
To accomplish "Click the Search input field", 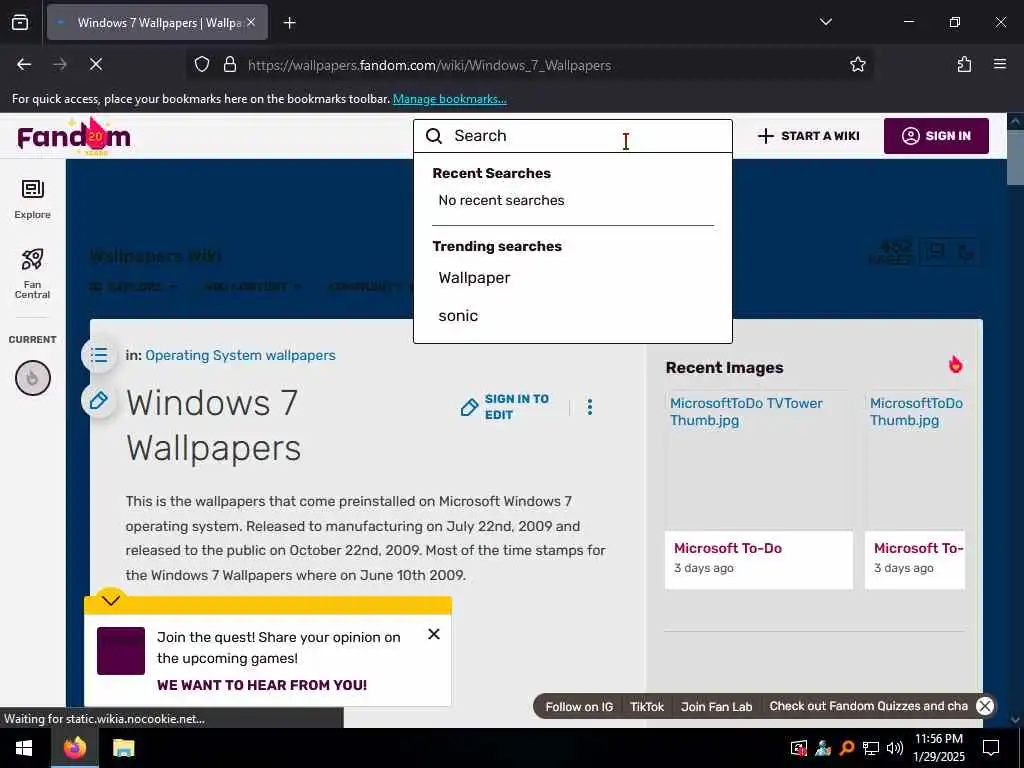I will [x=573, y=136].
